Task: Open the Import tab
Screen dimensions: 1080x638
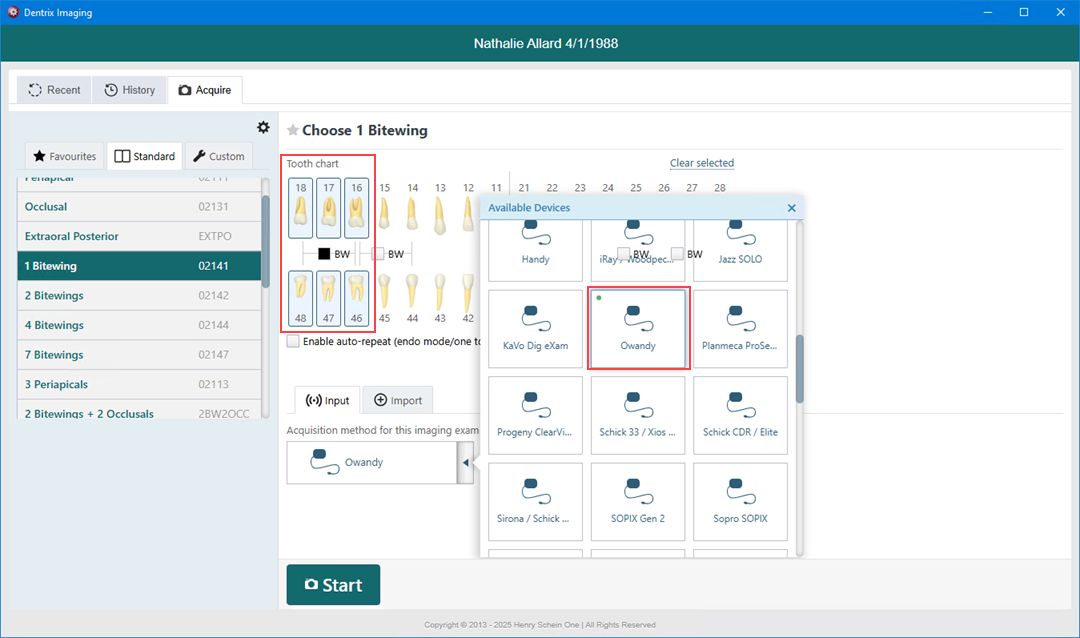Action: (x=398, y=400)
